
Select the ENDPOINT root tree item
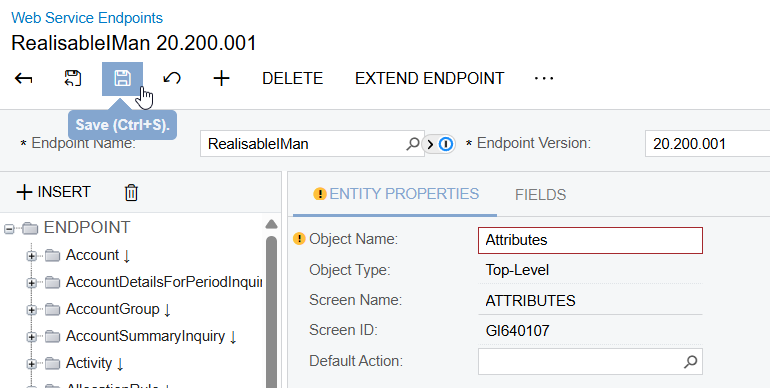coord(87,228)
